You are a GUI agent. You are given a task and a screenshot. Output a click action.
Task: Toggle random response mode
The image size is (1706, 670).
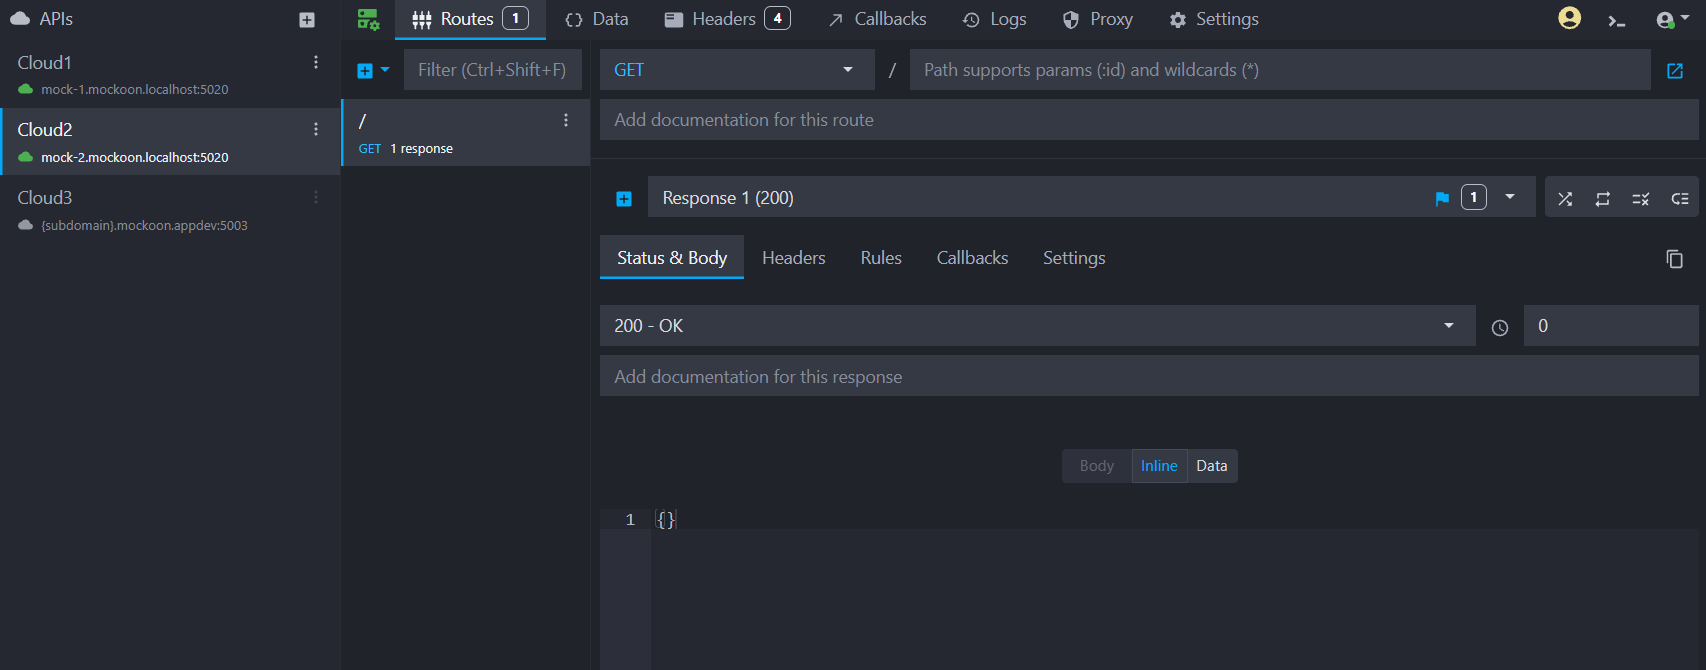click(x=1565, y=198)
